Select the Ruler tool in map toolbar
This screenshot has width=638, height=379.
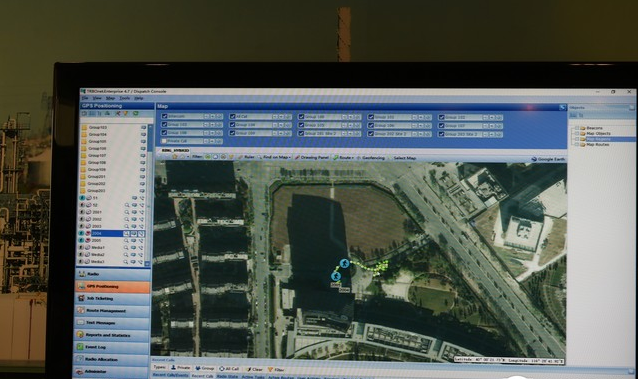click(x=246, y=157)
